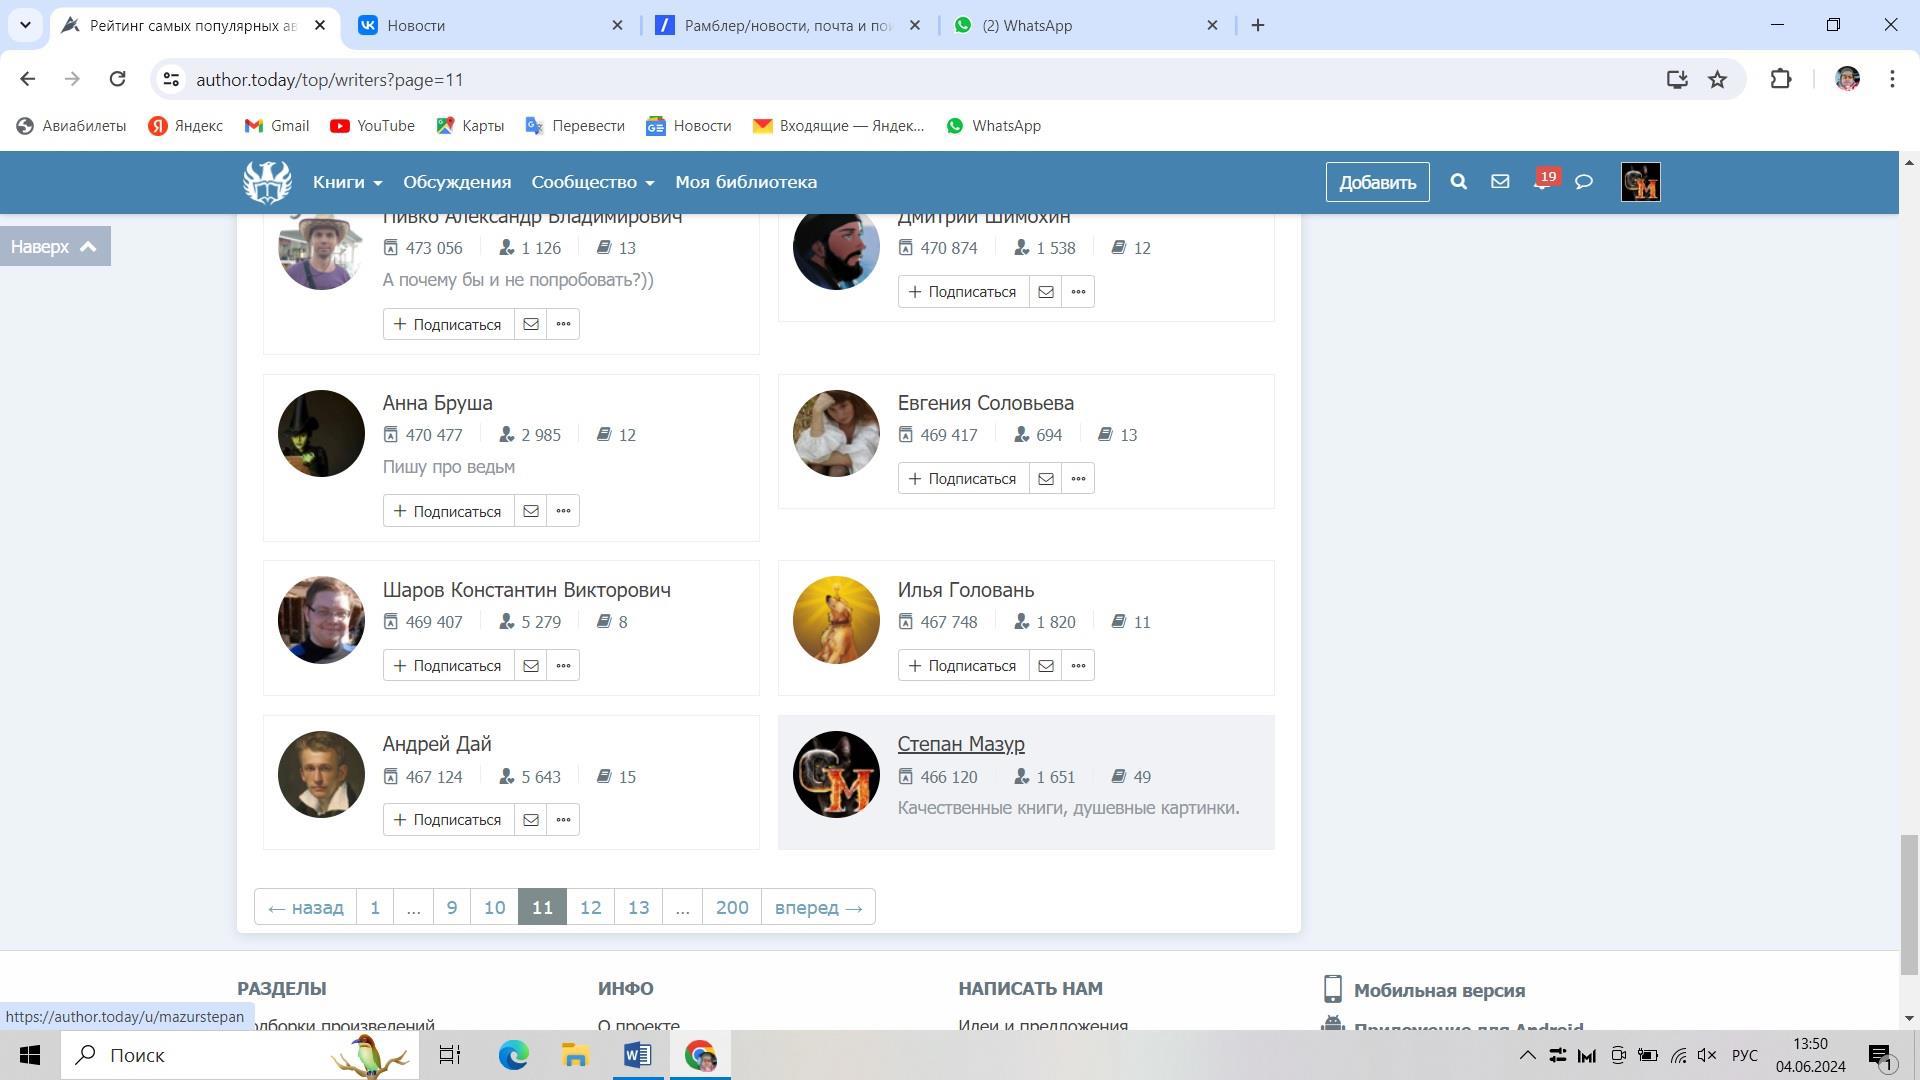Go to page 12 in pagination

(x=590, y=907)
